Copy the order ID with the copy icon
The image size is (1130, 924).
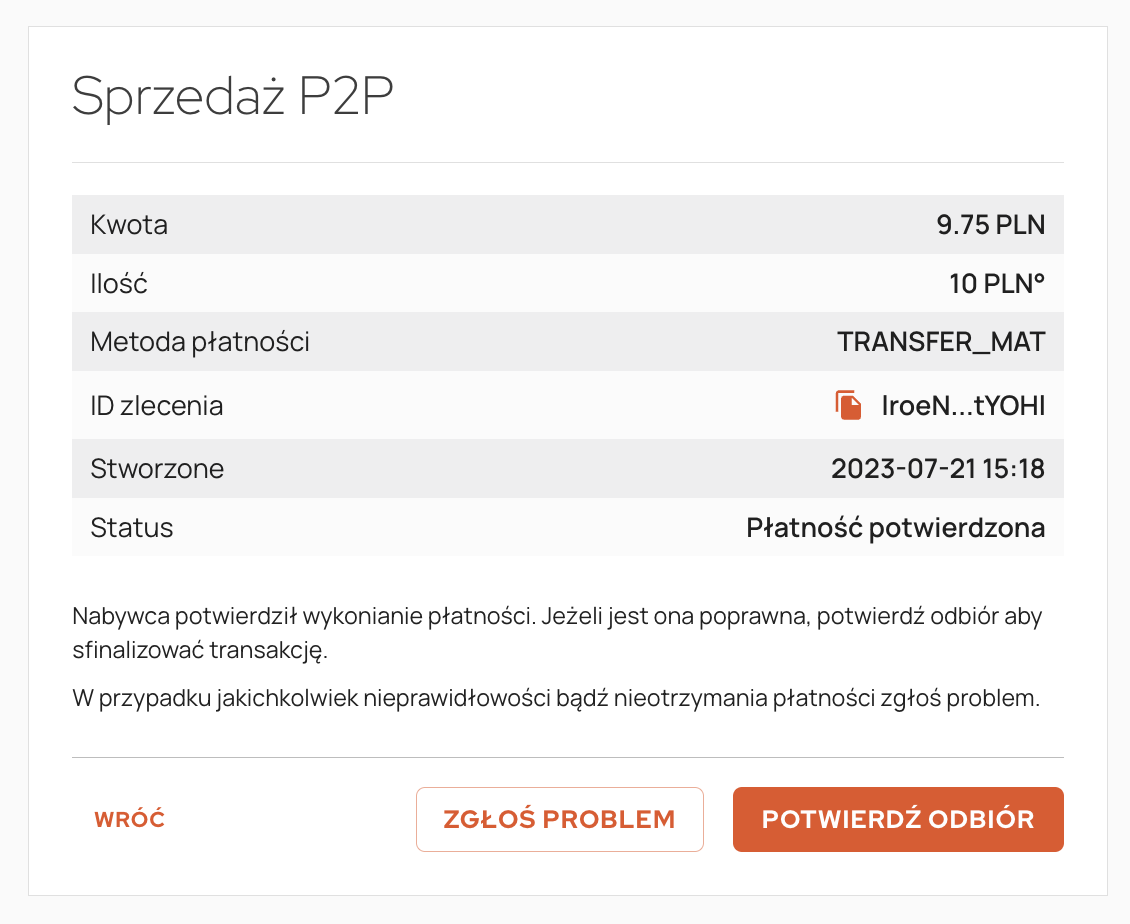(848, 405)
